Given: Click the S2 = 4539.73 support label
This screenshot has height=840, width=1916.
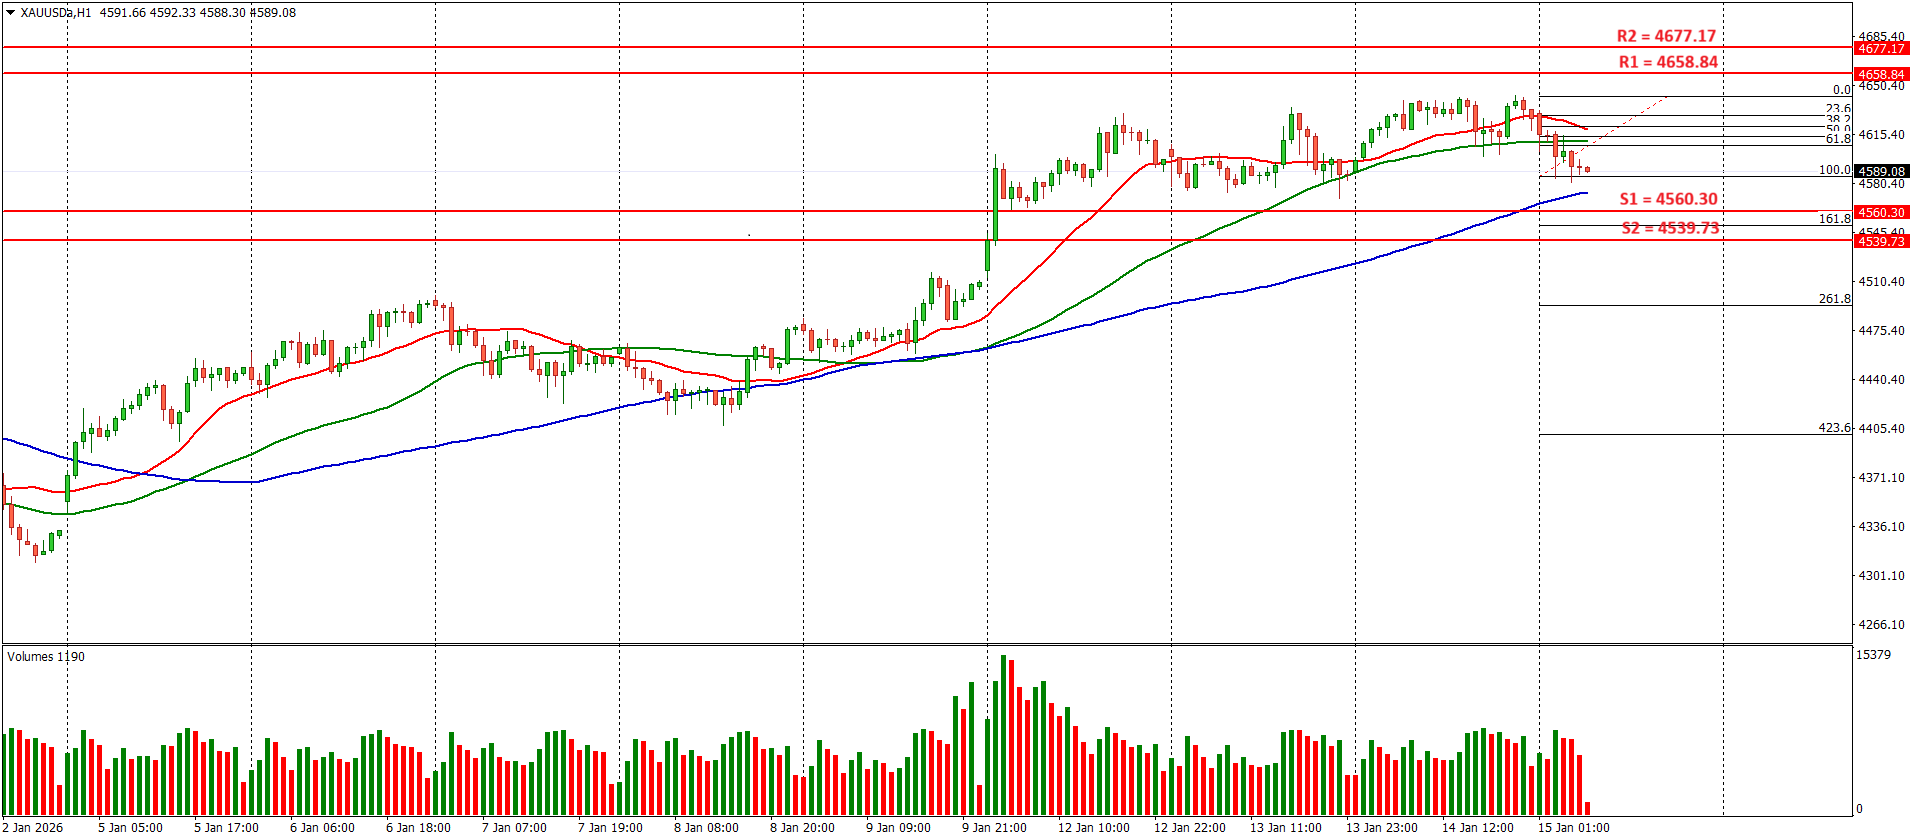Looking at the screenshot, I should pos(1670,228).
